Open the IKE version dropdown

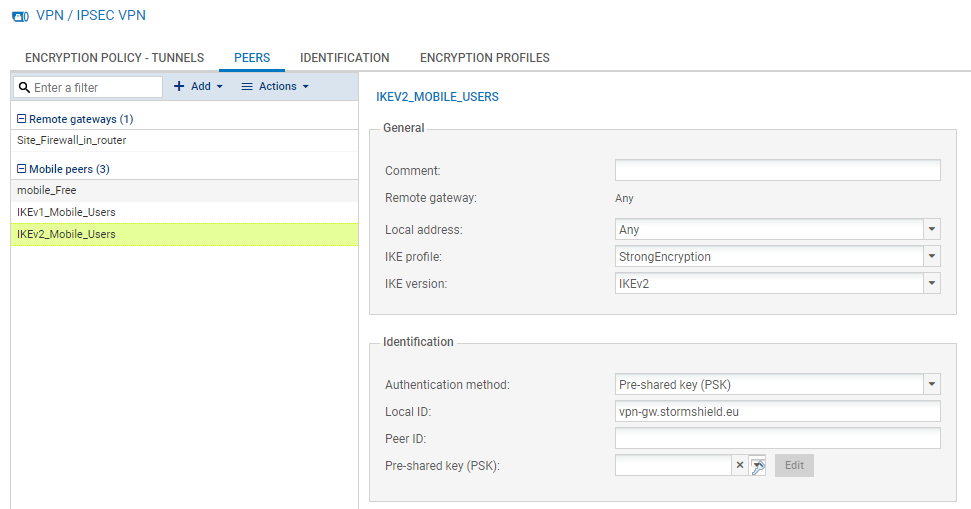tap(932, 284)
